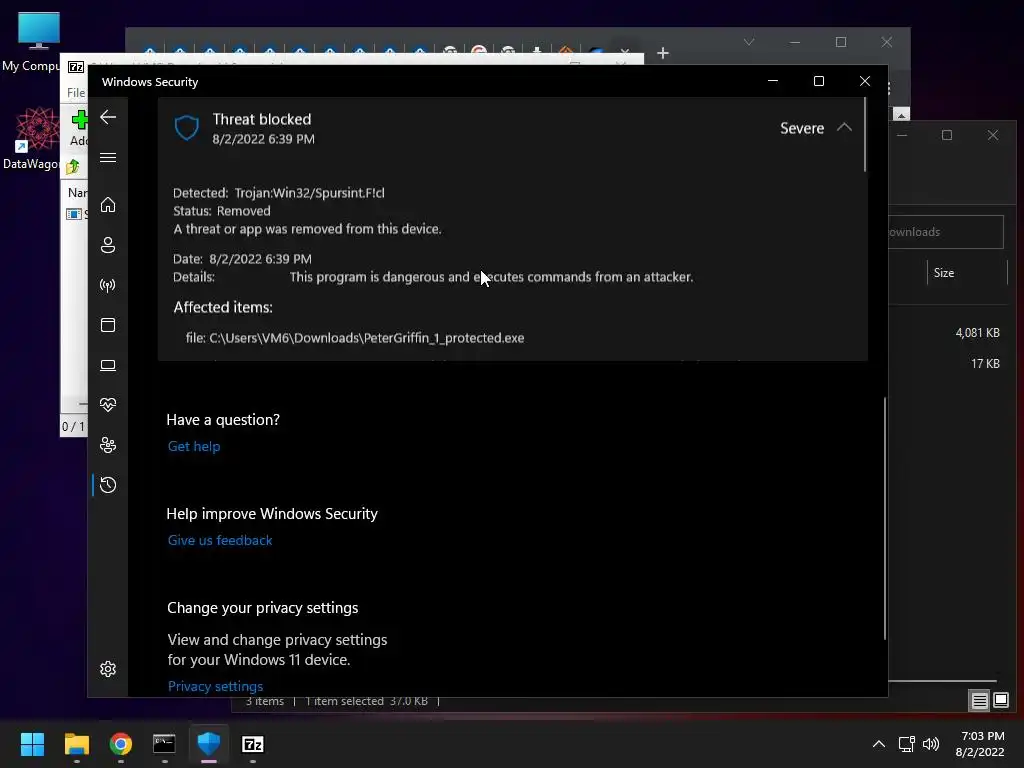Click the 17 KB file size entry
Screen dimensions: 1024x768
click(x=985, y=363)
